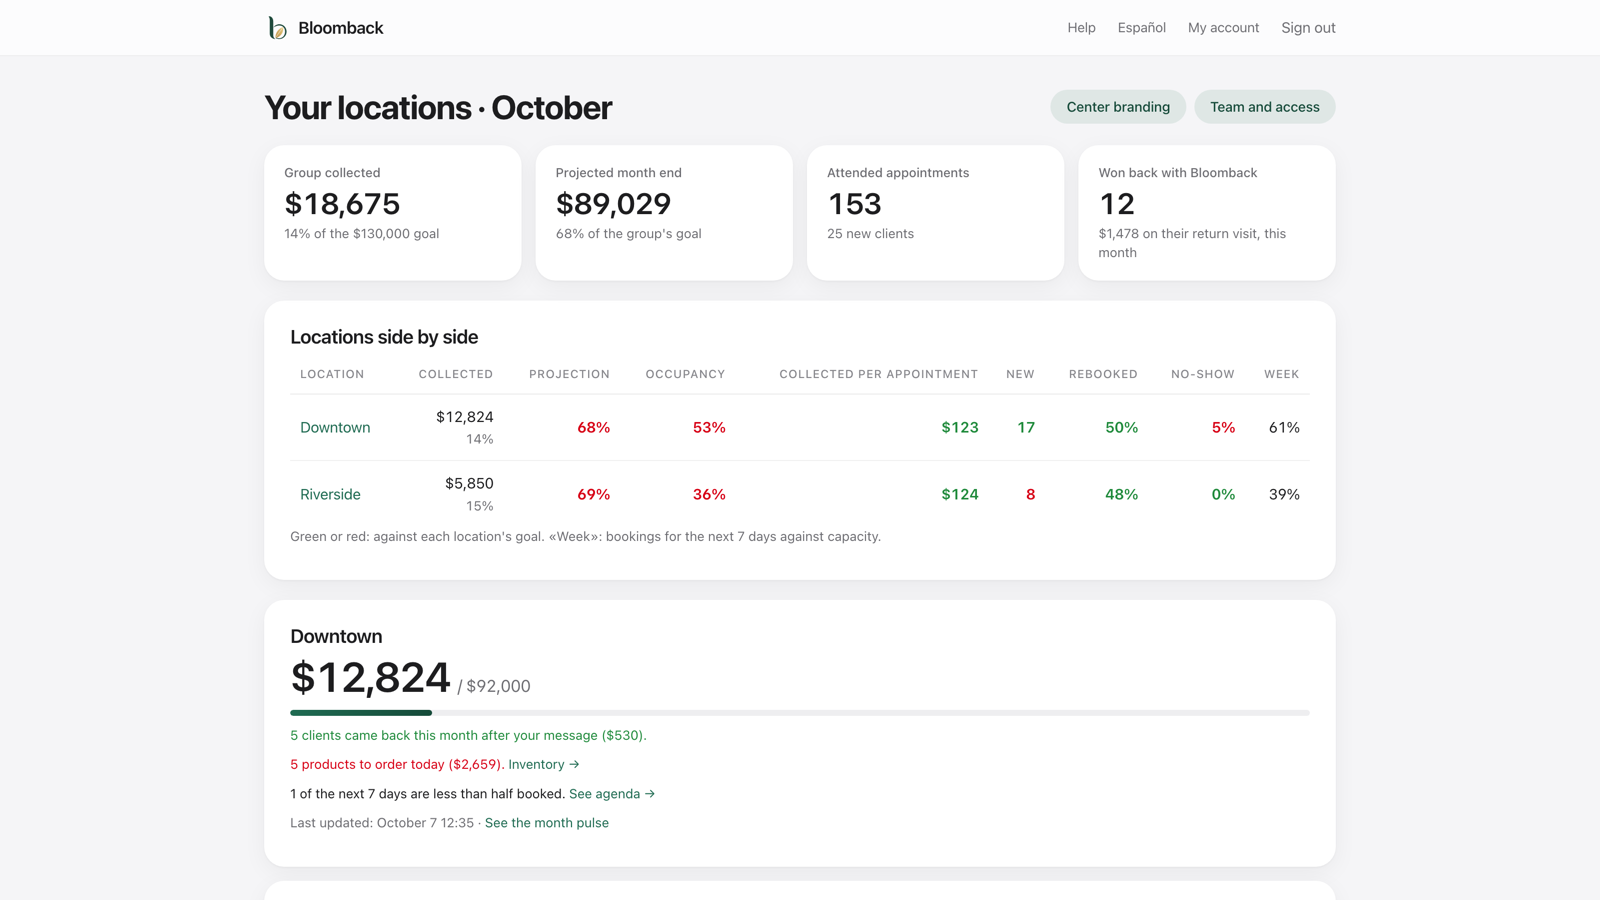This screenshot has width=1600, height=900.
Task: Click the Won back with Bloomback card
Action: coord(1207,213)
